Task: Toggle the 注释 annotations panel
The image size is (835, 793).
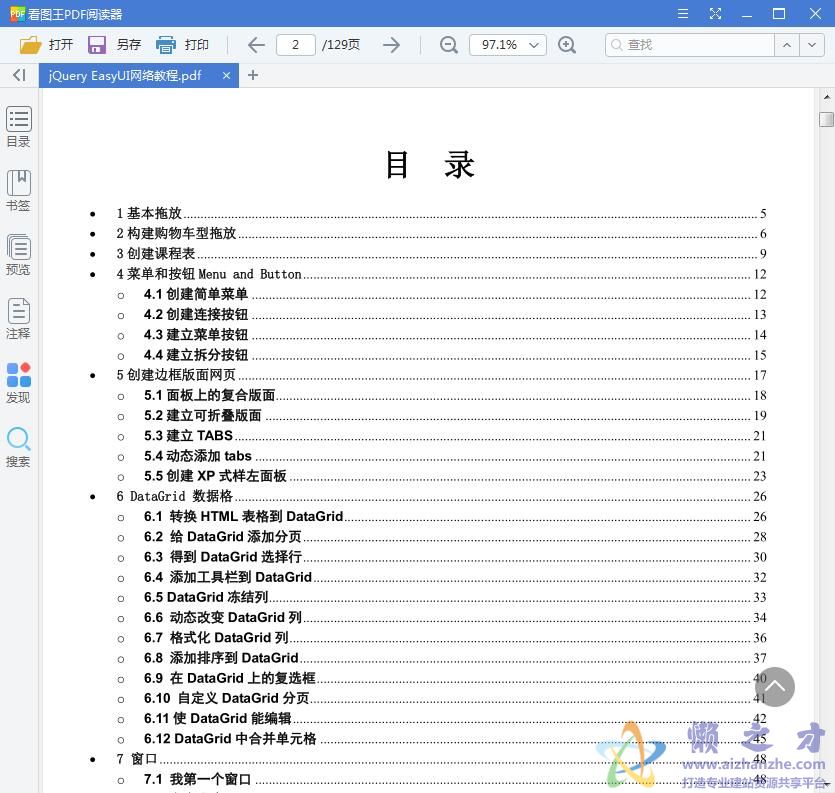Action: pyautogui.click(x=18, y=318)
